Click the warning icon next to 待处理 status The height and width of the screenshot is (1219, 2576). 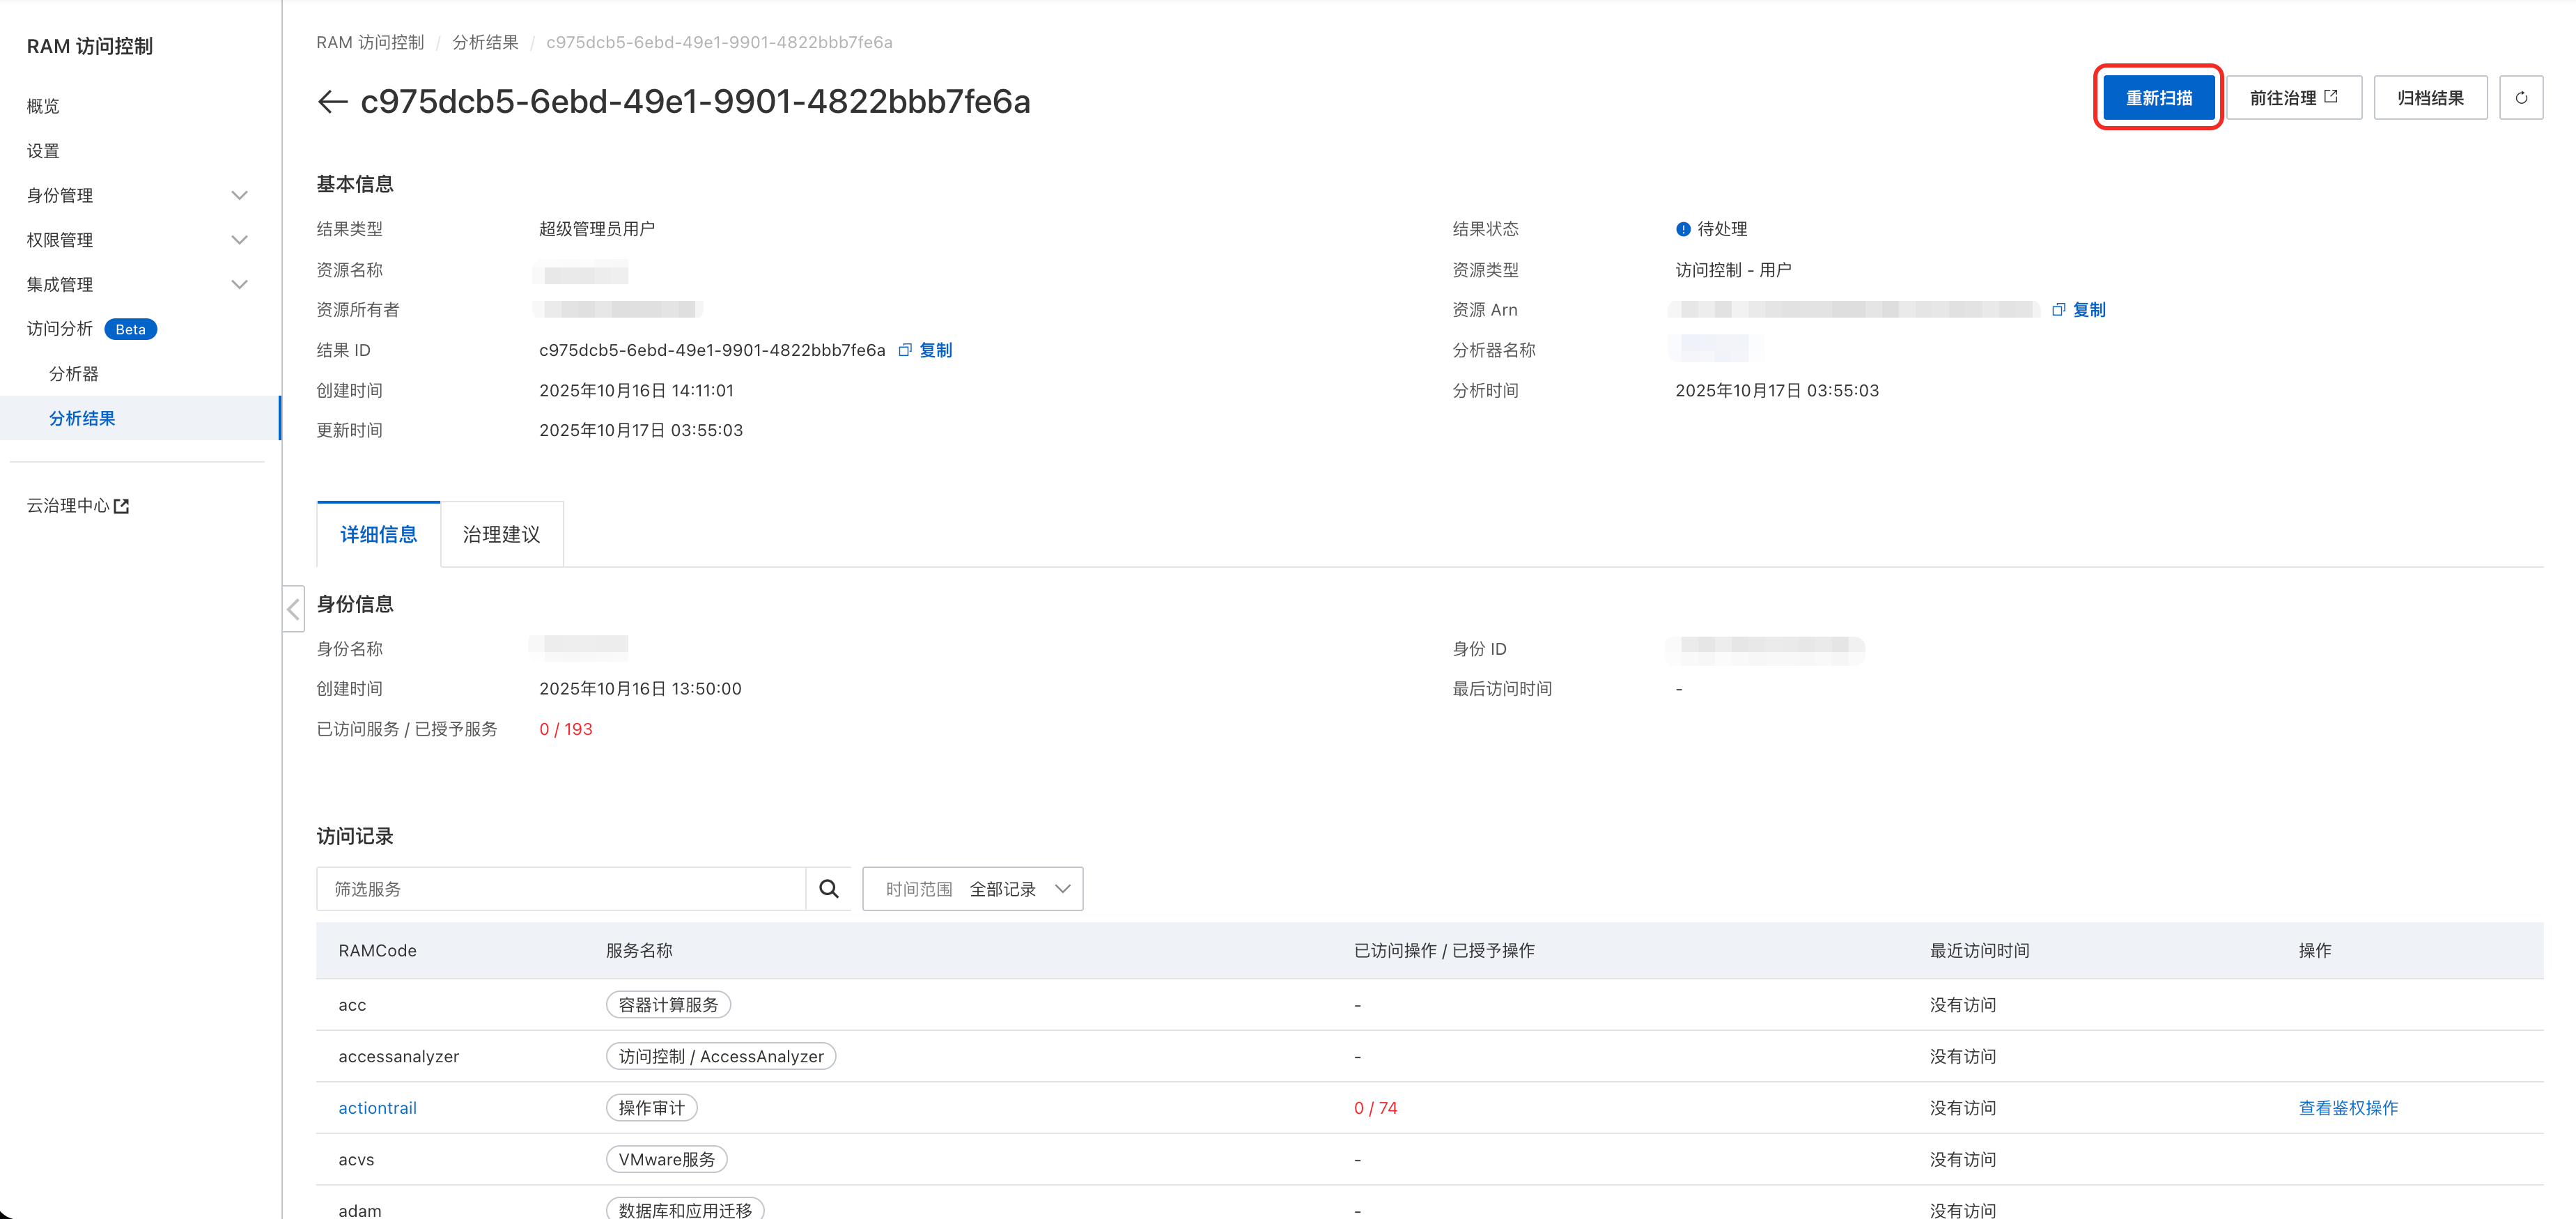tap(1682, 228)
